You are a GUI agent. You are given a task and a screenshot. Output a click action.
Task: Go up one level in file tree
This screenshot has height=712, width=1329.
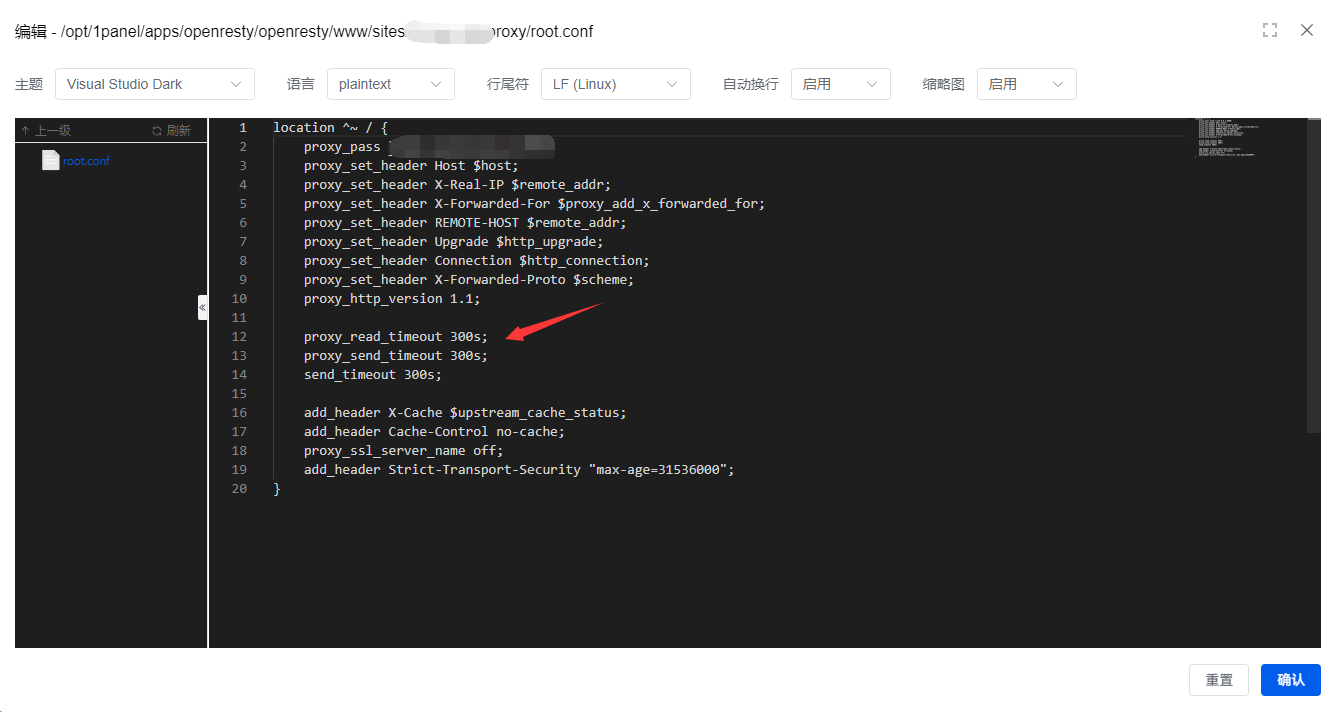tap(46, 130)
